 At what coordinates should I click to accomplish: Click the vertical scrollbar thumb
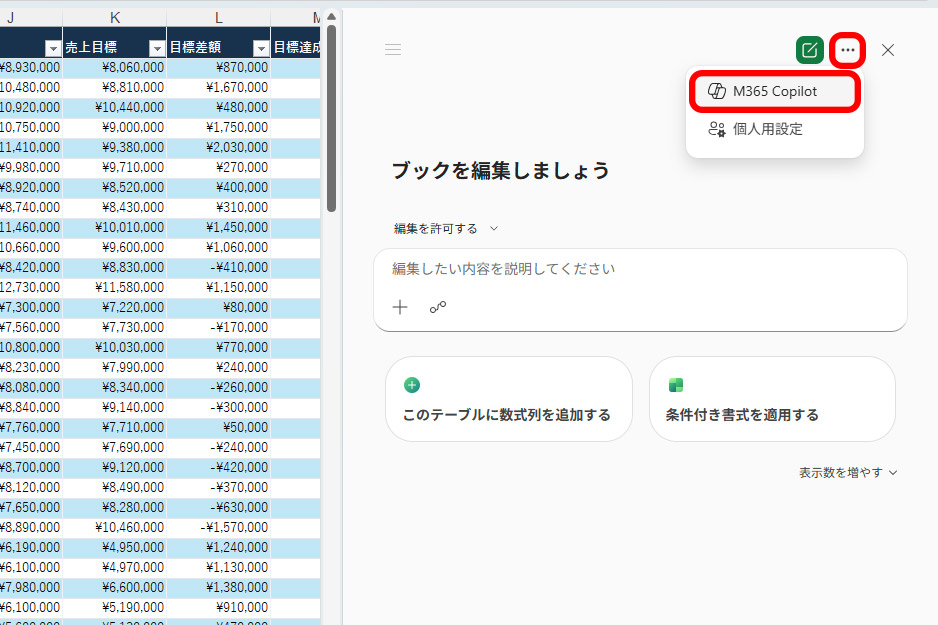click(x=331, y=118)
